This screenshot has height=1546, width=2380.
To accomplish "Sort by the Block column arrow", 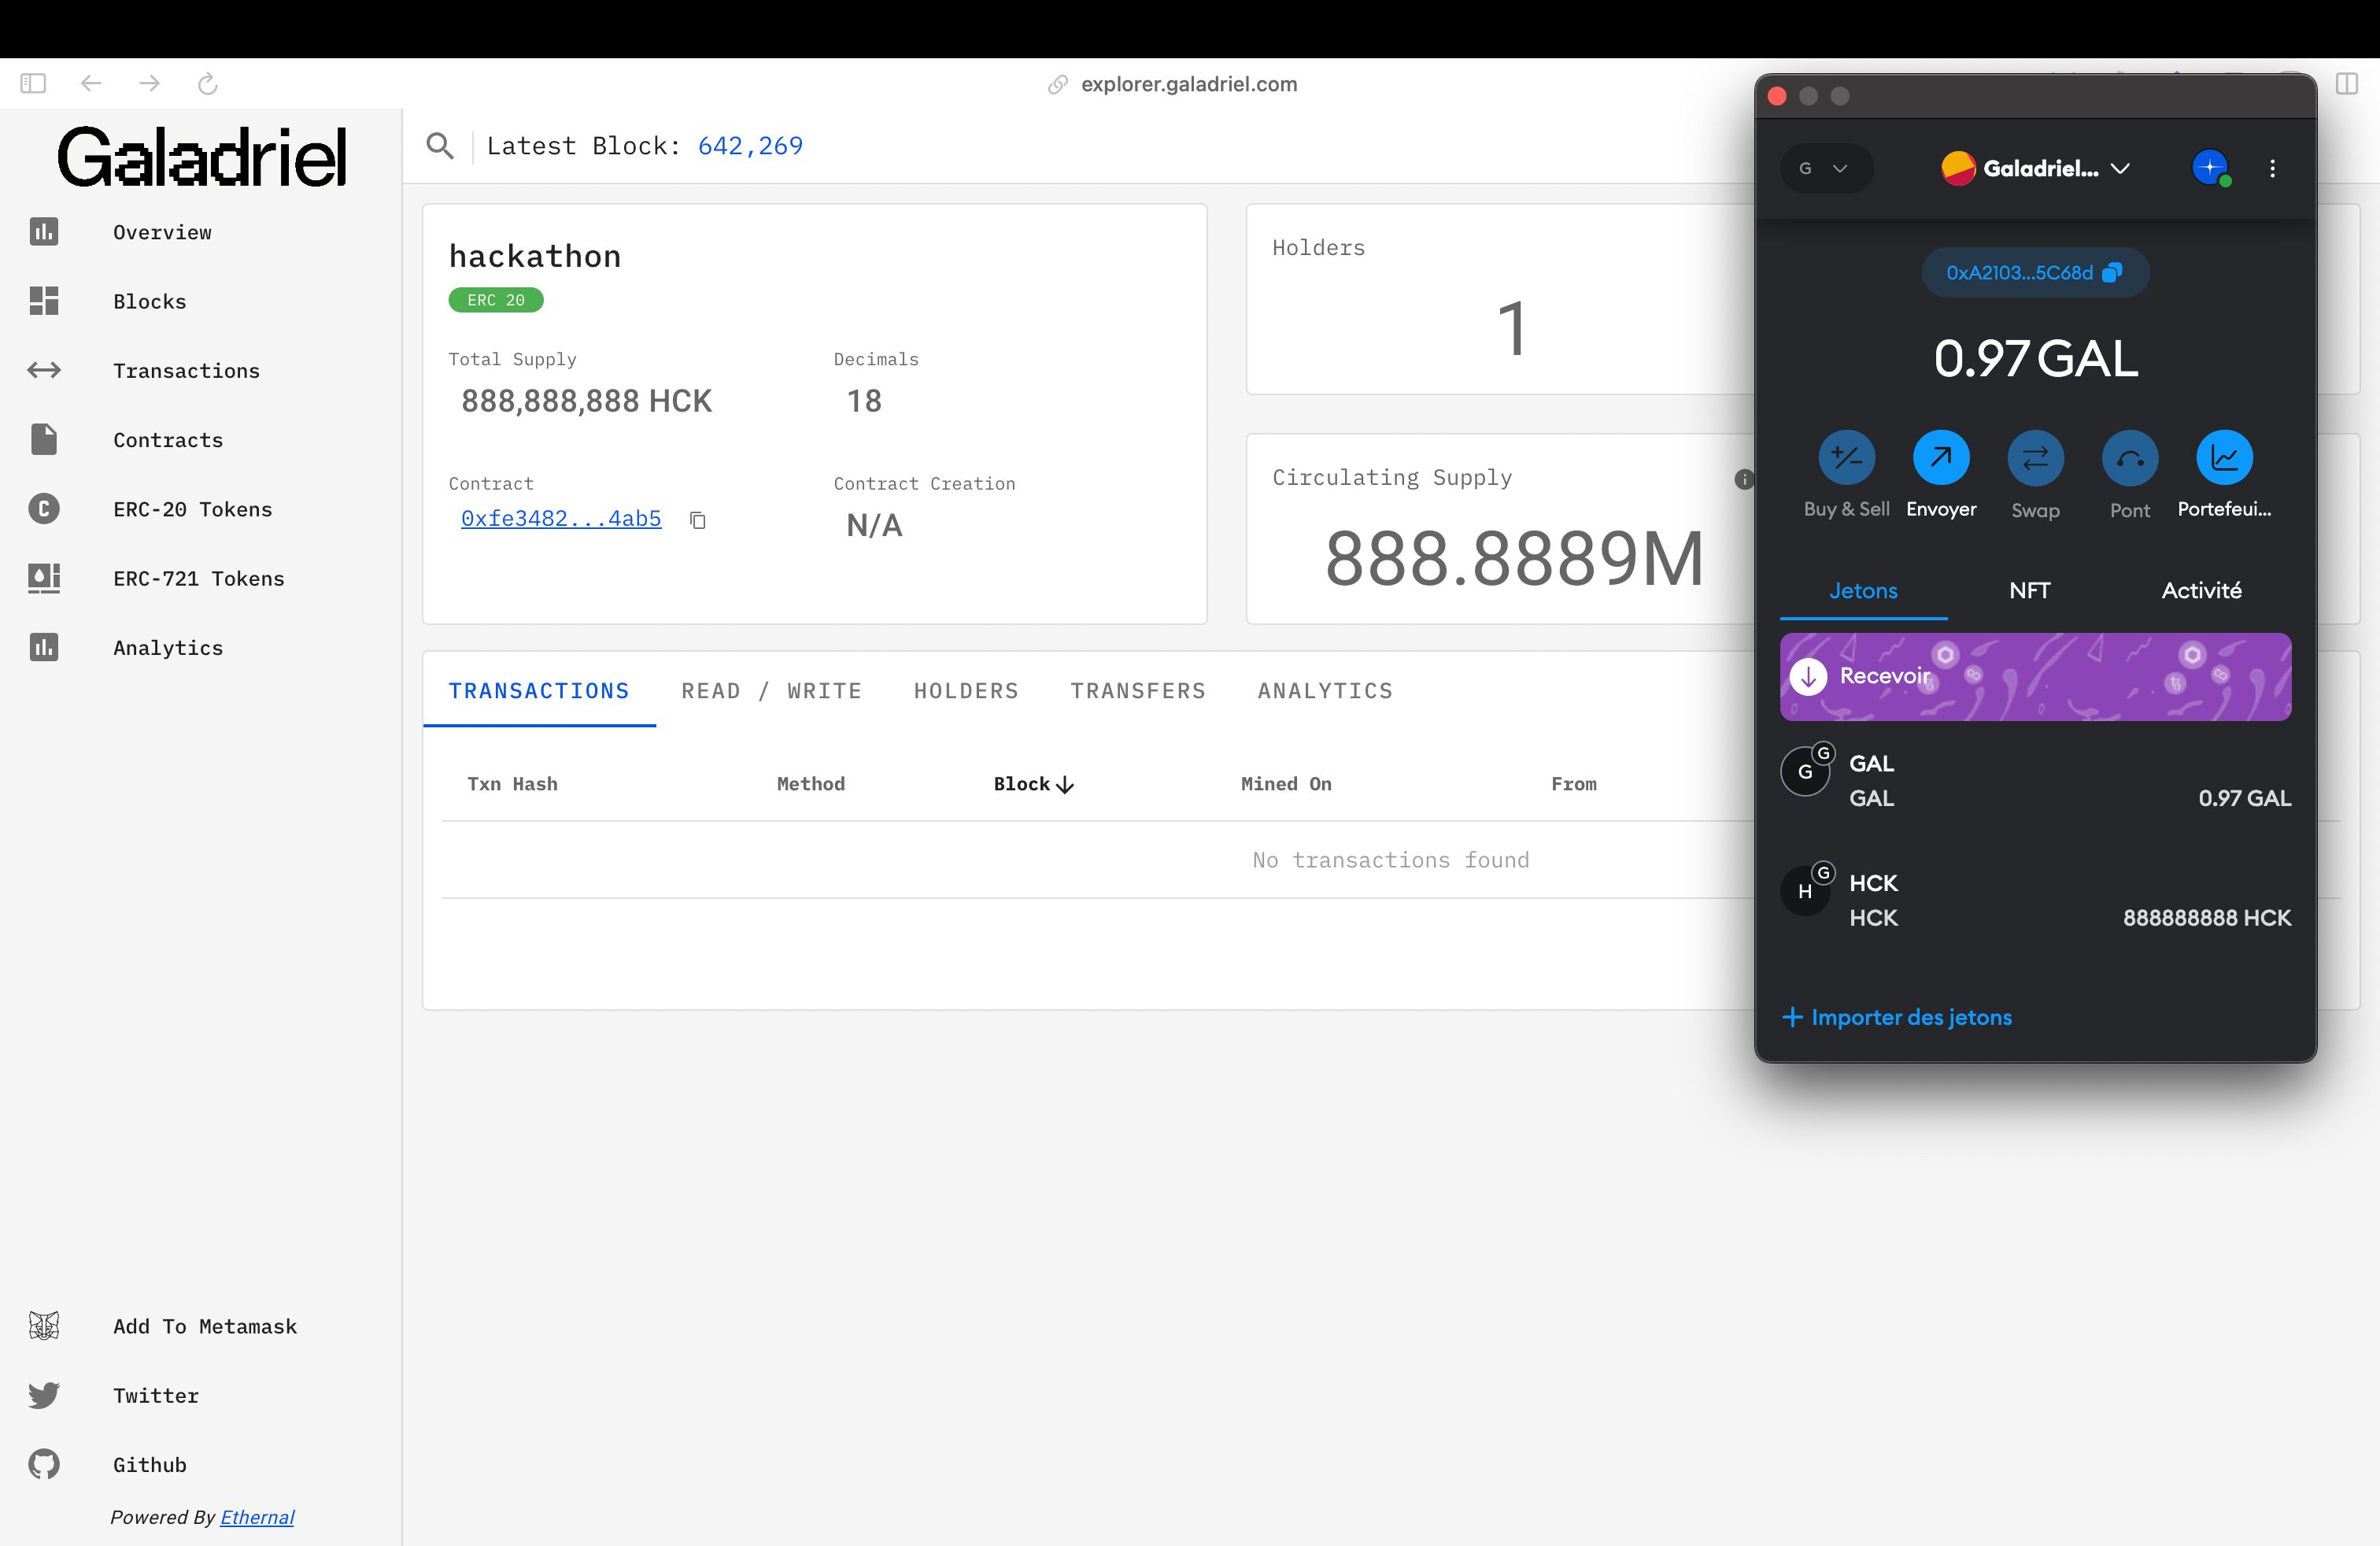I will 1065,785.
